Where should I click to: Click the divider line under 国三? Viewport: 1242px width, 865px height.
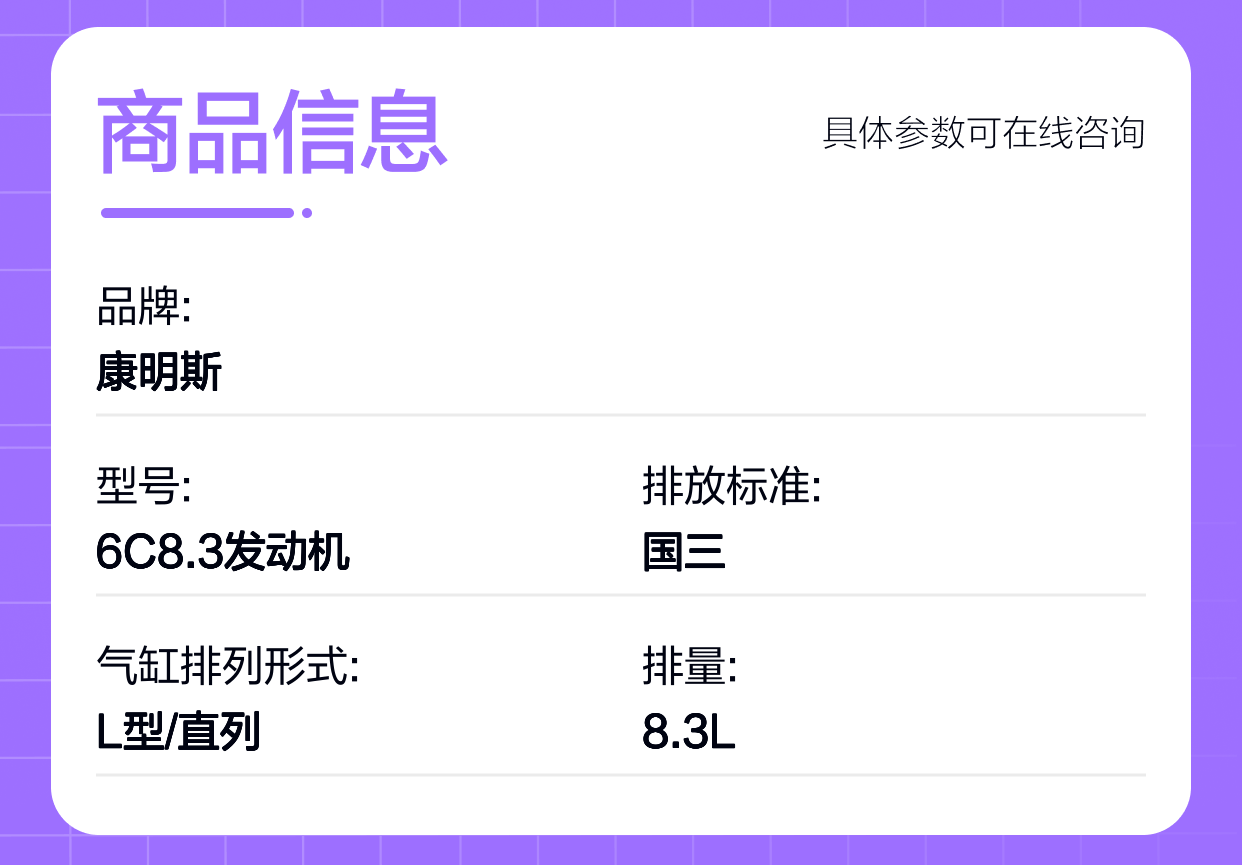coord(621,594)
